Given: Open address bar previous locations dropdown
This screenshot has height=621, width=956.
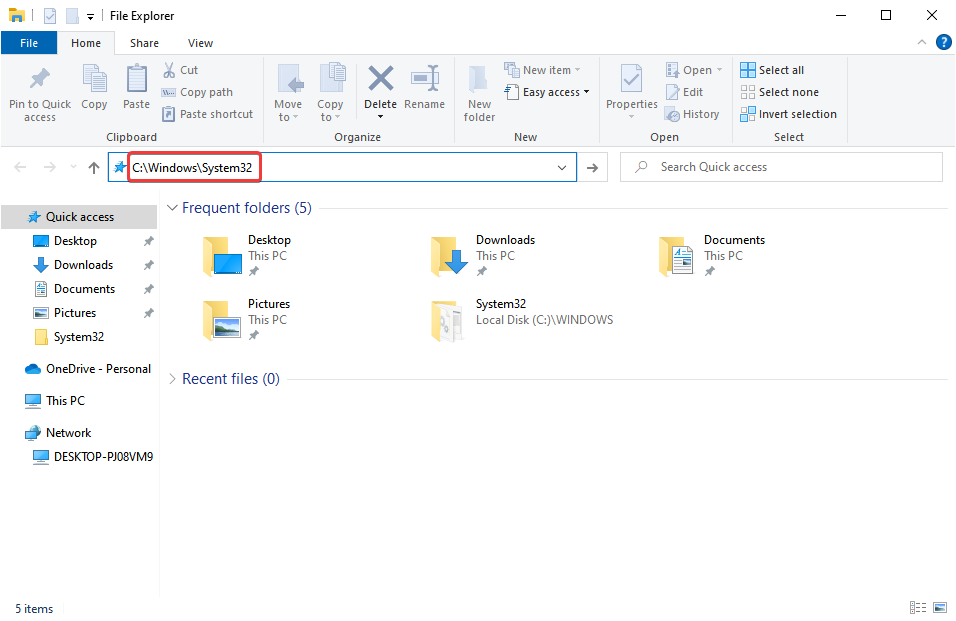Looking at the screenshot, I should tap(562, 168).
